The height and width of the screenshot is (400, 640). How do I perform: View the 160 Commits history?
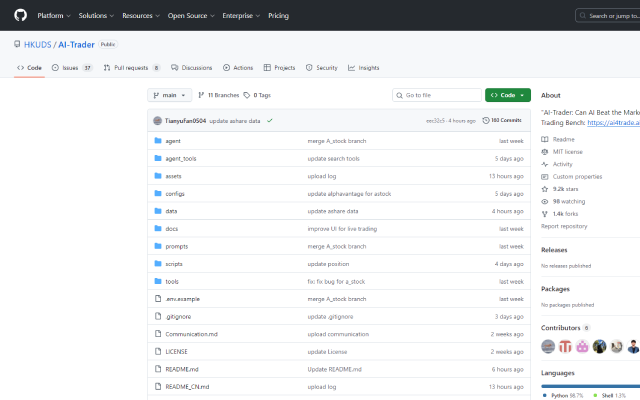pos(505,120)
